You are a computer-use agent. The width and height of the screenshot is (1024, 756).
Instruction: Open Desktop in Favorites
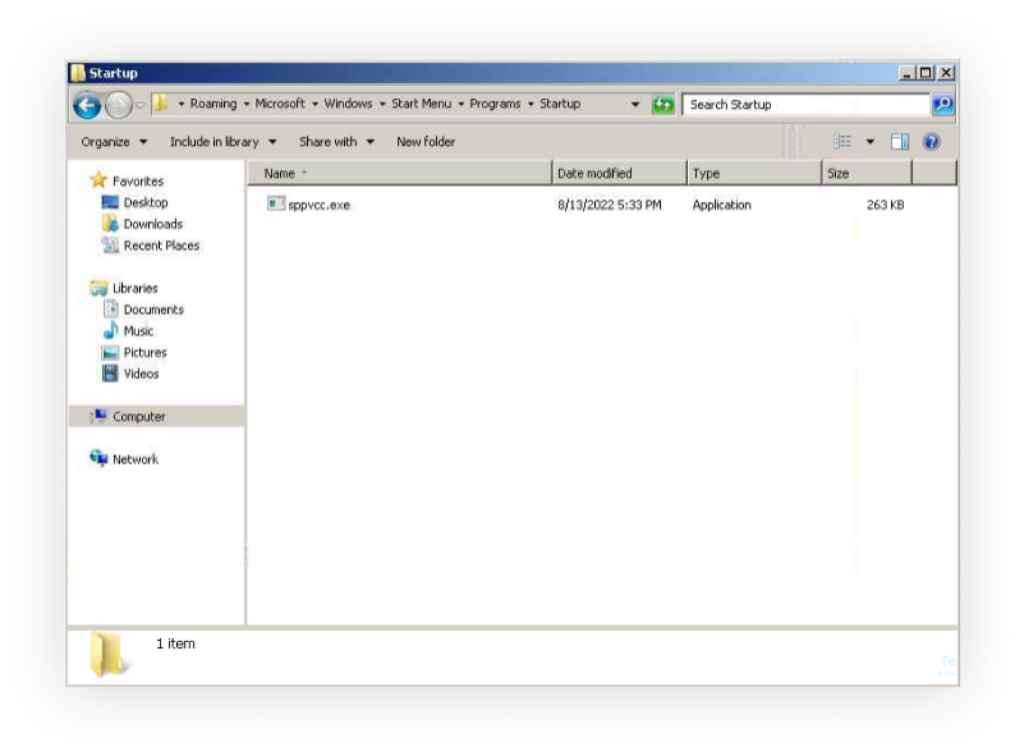point(146,203)
